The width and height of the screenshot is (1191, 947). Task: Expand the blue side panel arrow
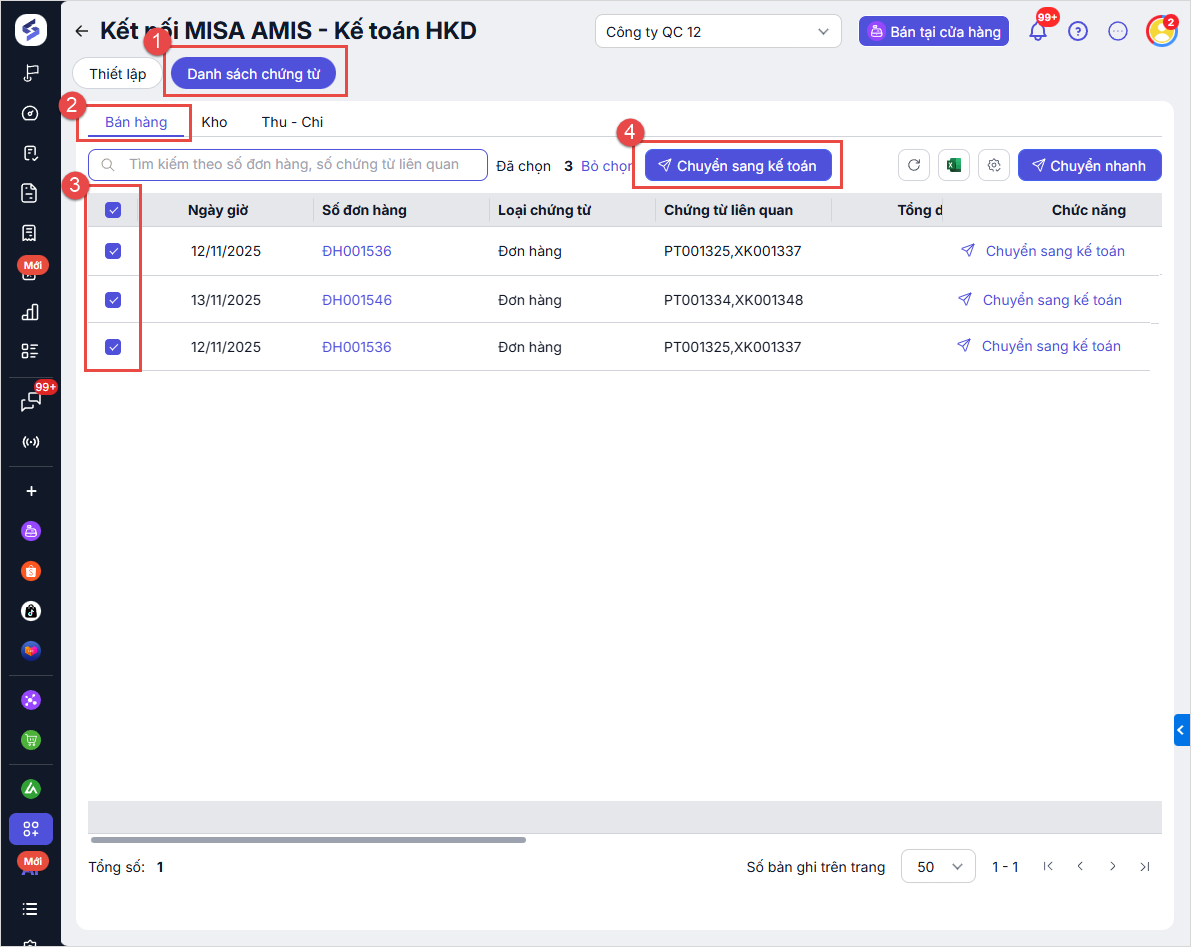[x=1181, y=731]
